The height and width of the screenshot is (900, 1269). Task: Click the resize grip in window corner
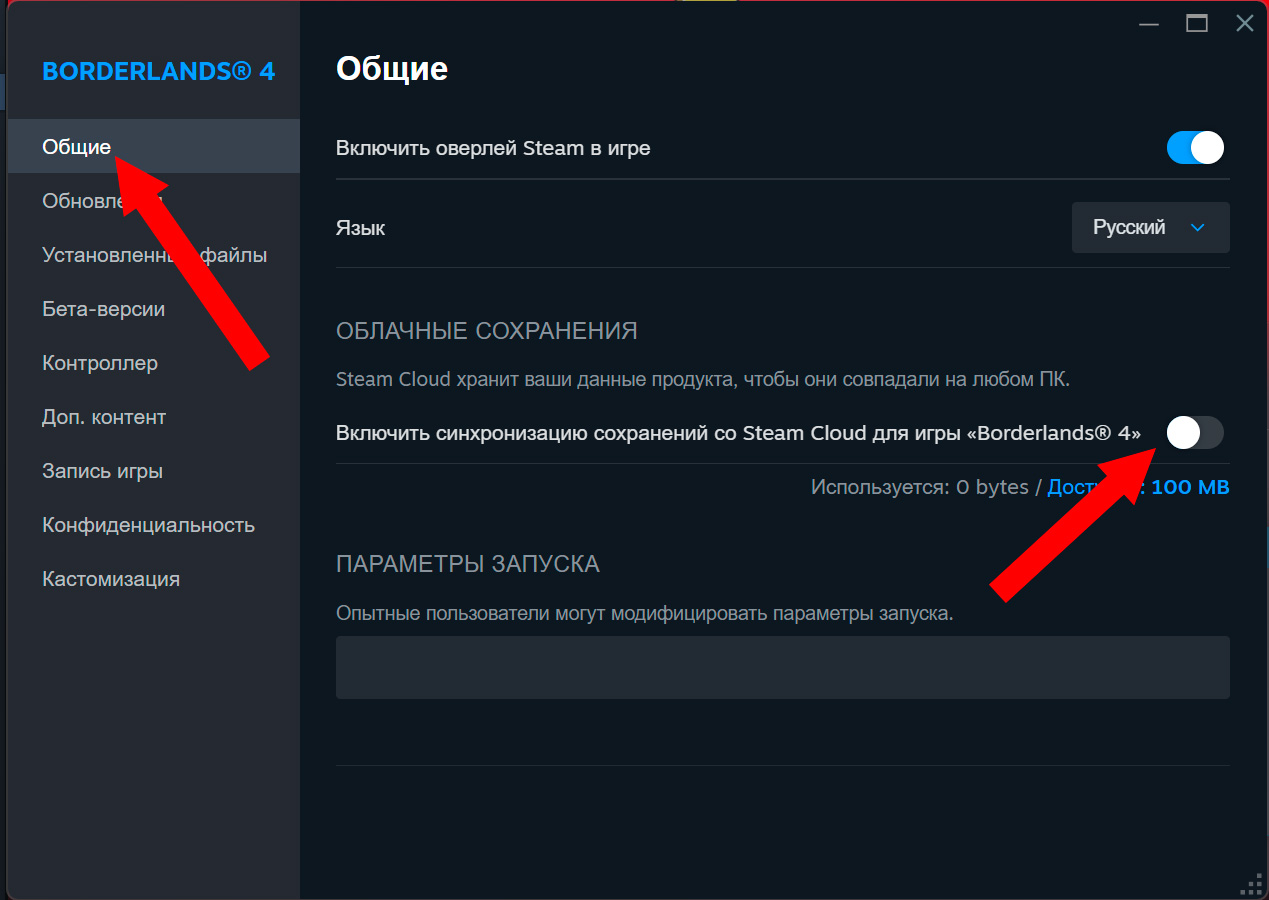coord(1250,883)
